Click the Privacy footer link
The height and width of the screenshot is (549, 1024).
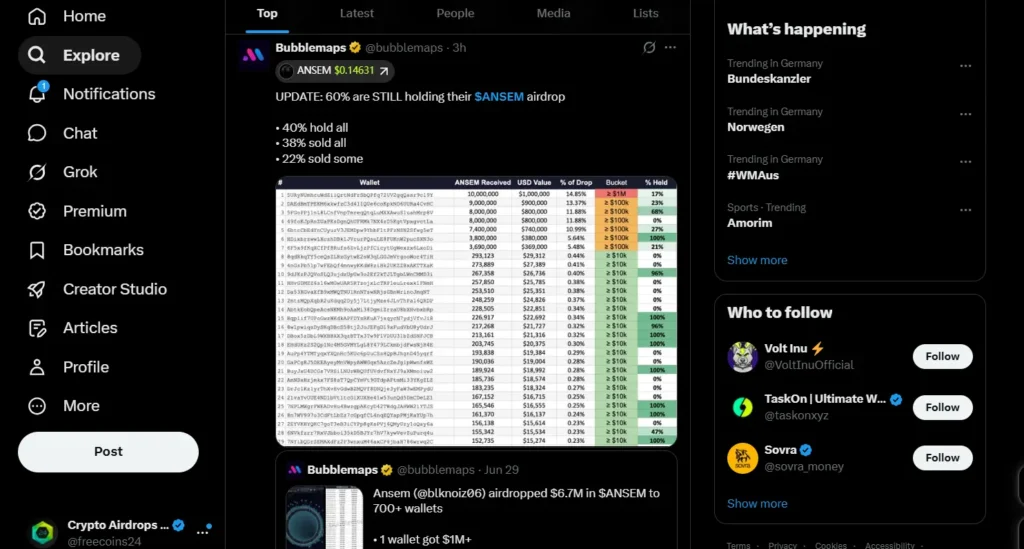782,545
